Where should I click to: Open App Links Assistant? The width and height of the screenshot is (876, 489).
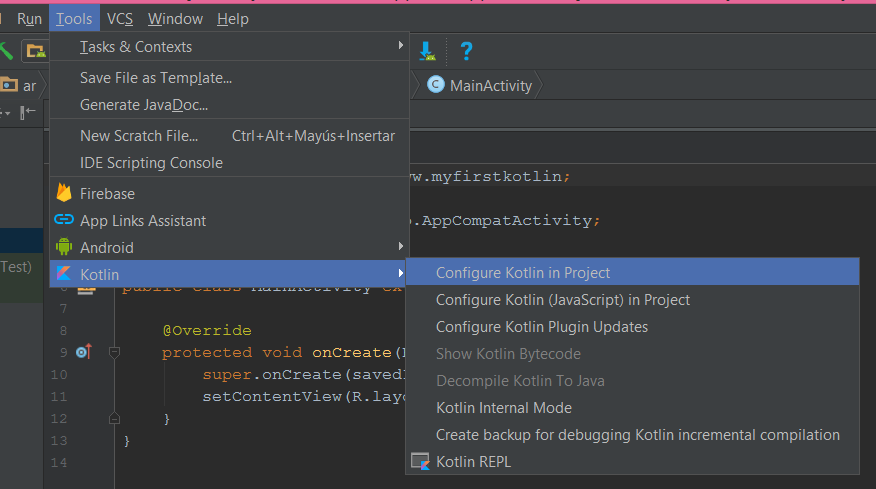[x=230, y=221]
